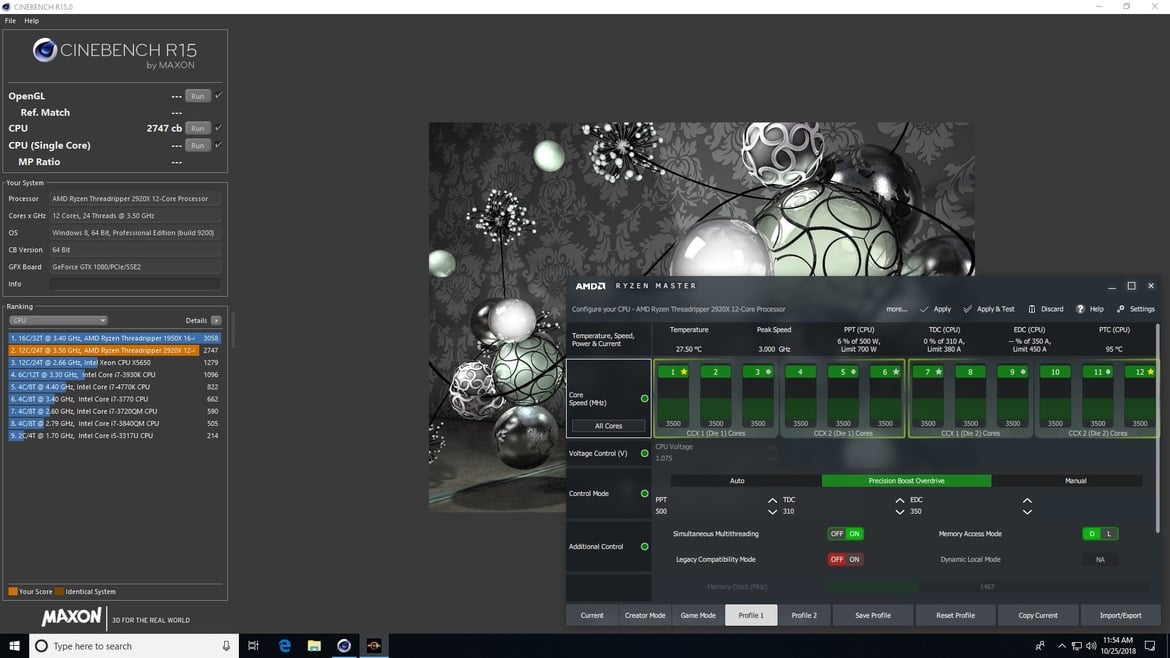Toggle the OpenGL test checkbox

tap(218, 95)
